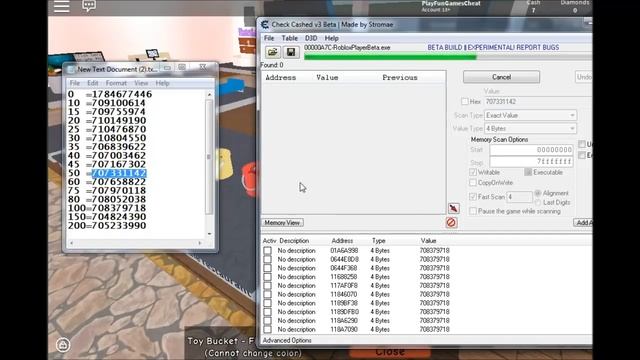Open the Notepad View menu
Image resolution: width=640 pixels, height=360 pixels.
coord(141,83)
